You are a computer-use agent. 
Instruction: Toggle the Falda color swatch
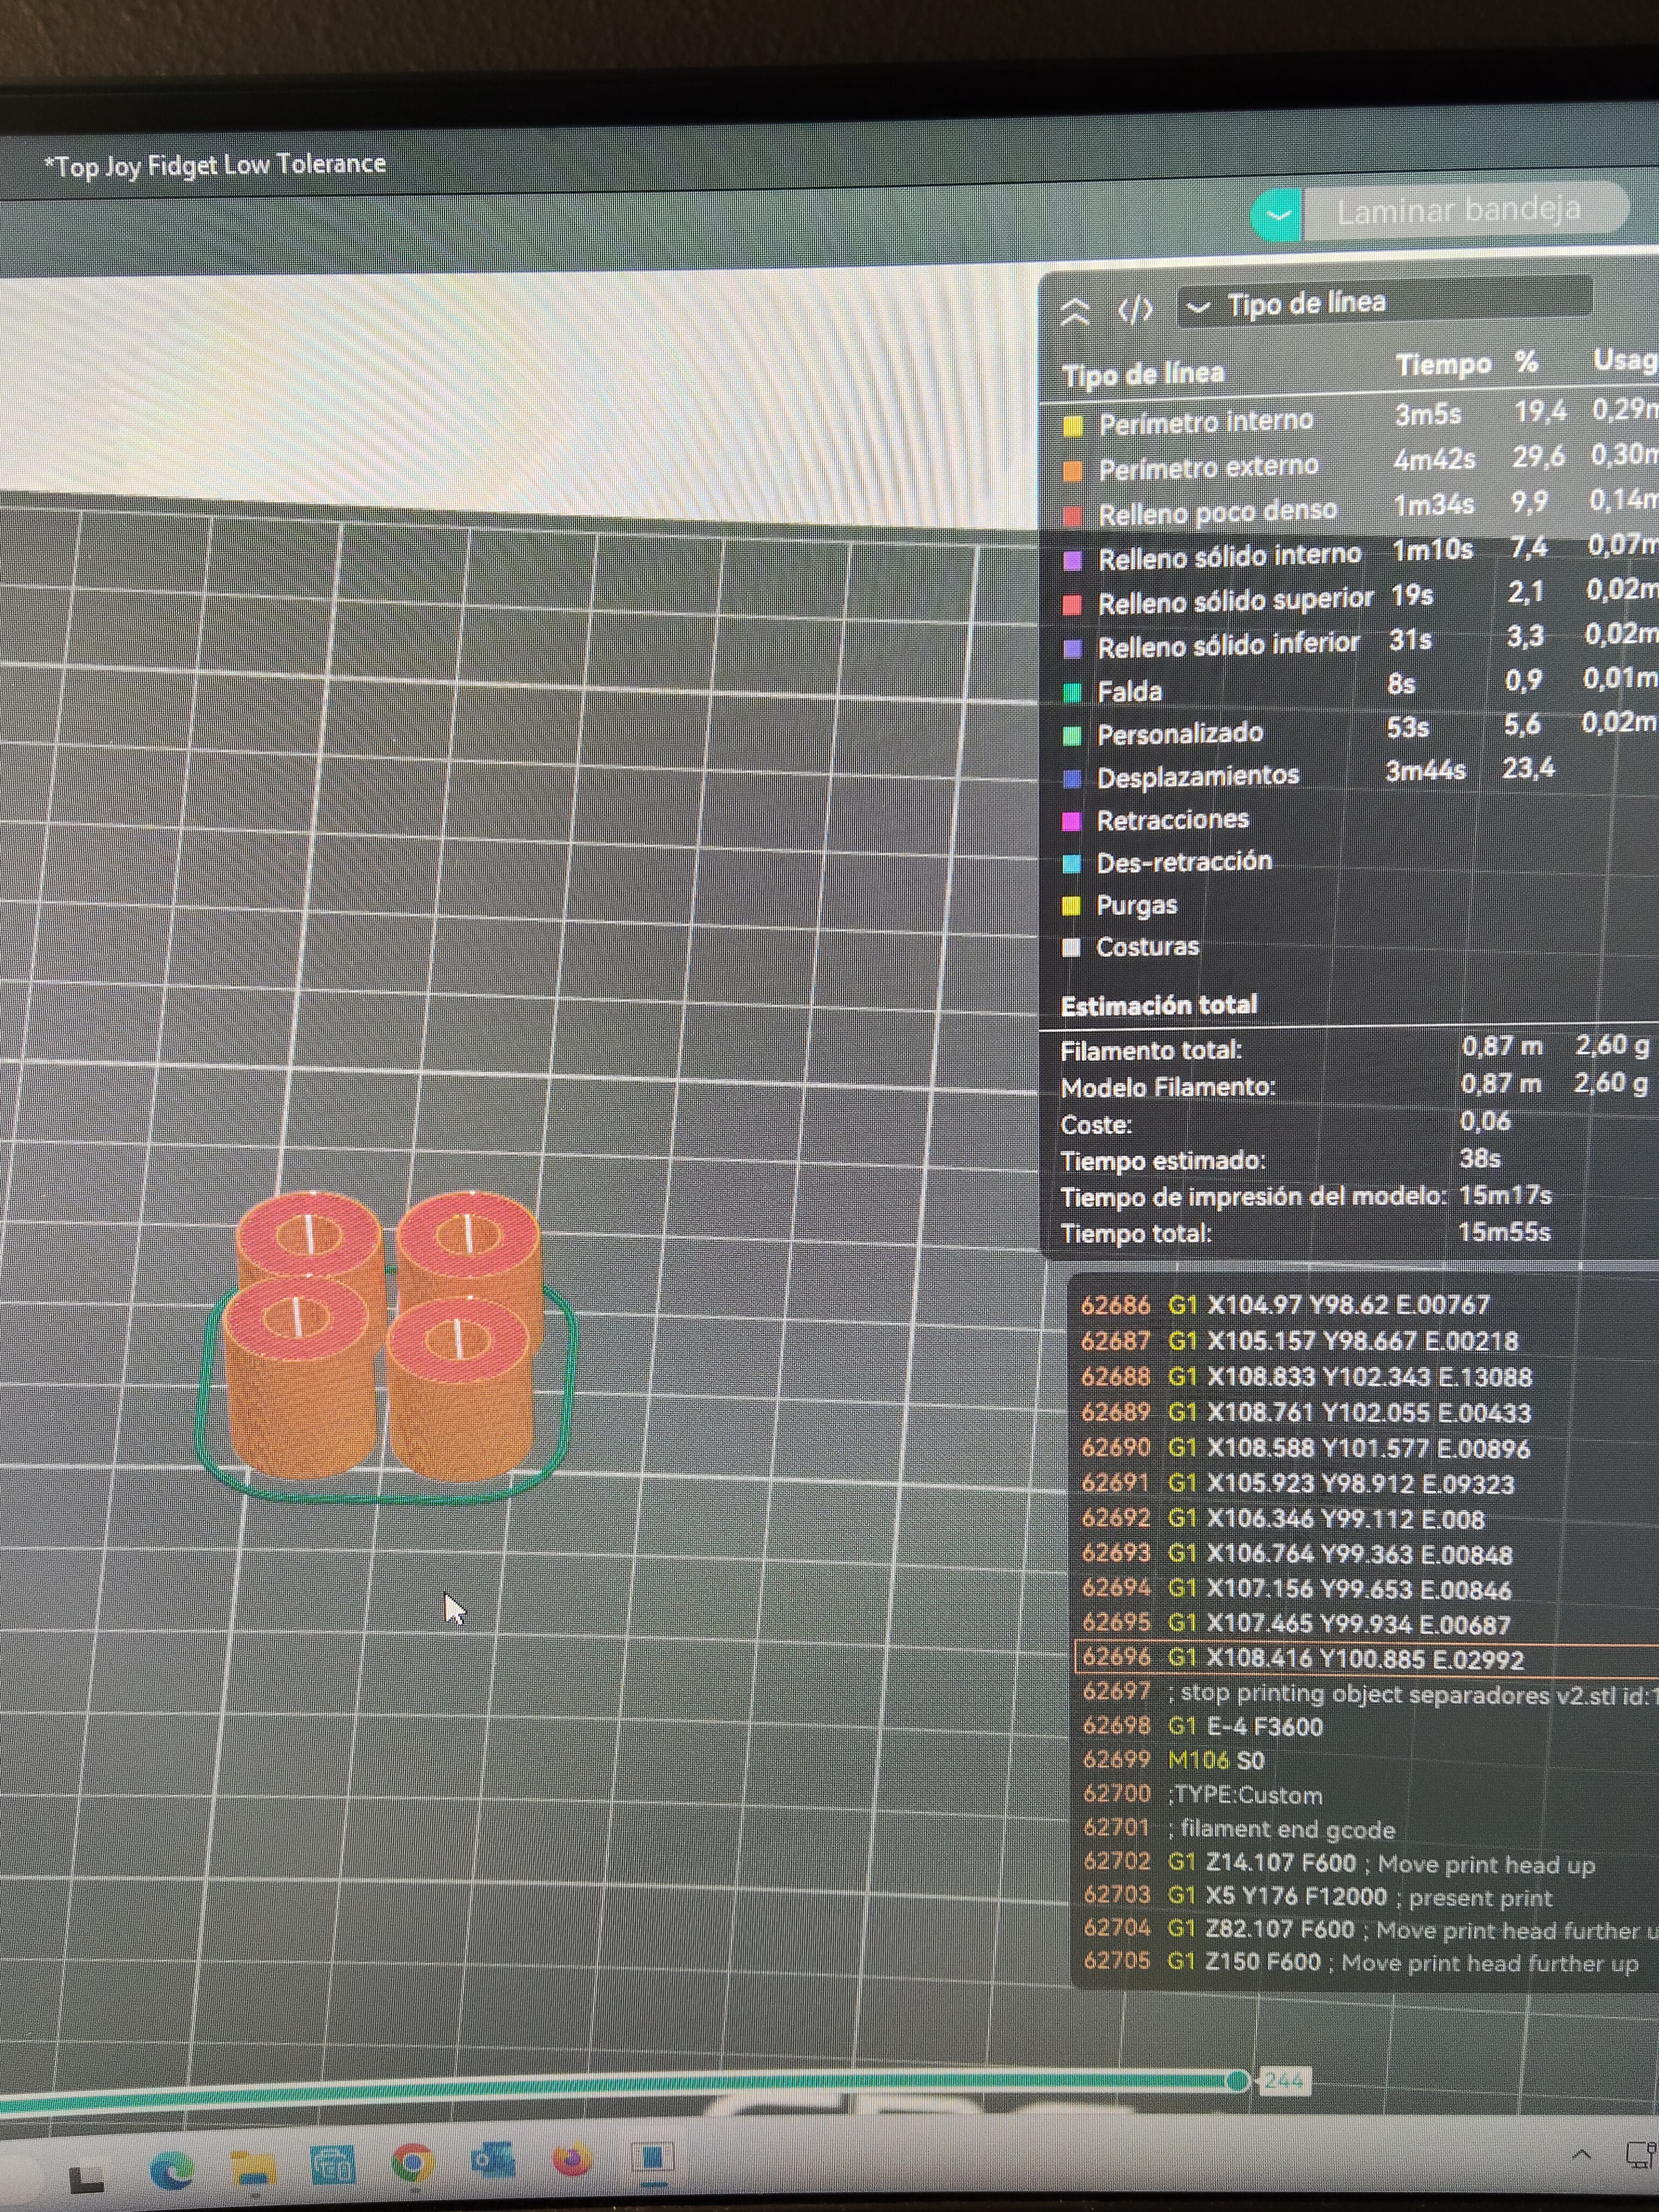coord(1072,692)
